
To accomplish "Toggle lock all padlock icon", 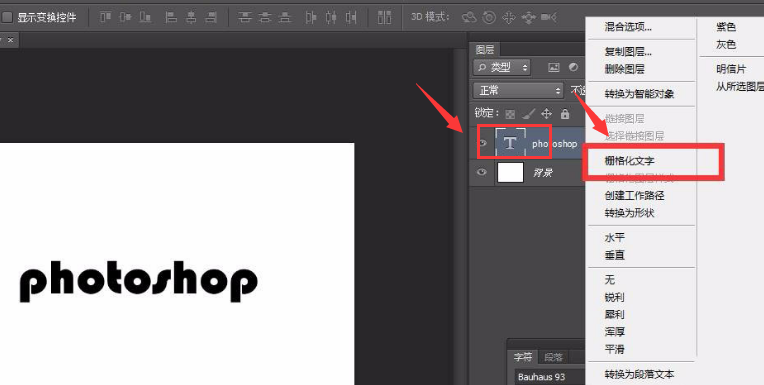I will (x=565, y=114).
